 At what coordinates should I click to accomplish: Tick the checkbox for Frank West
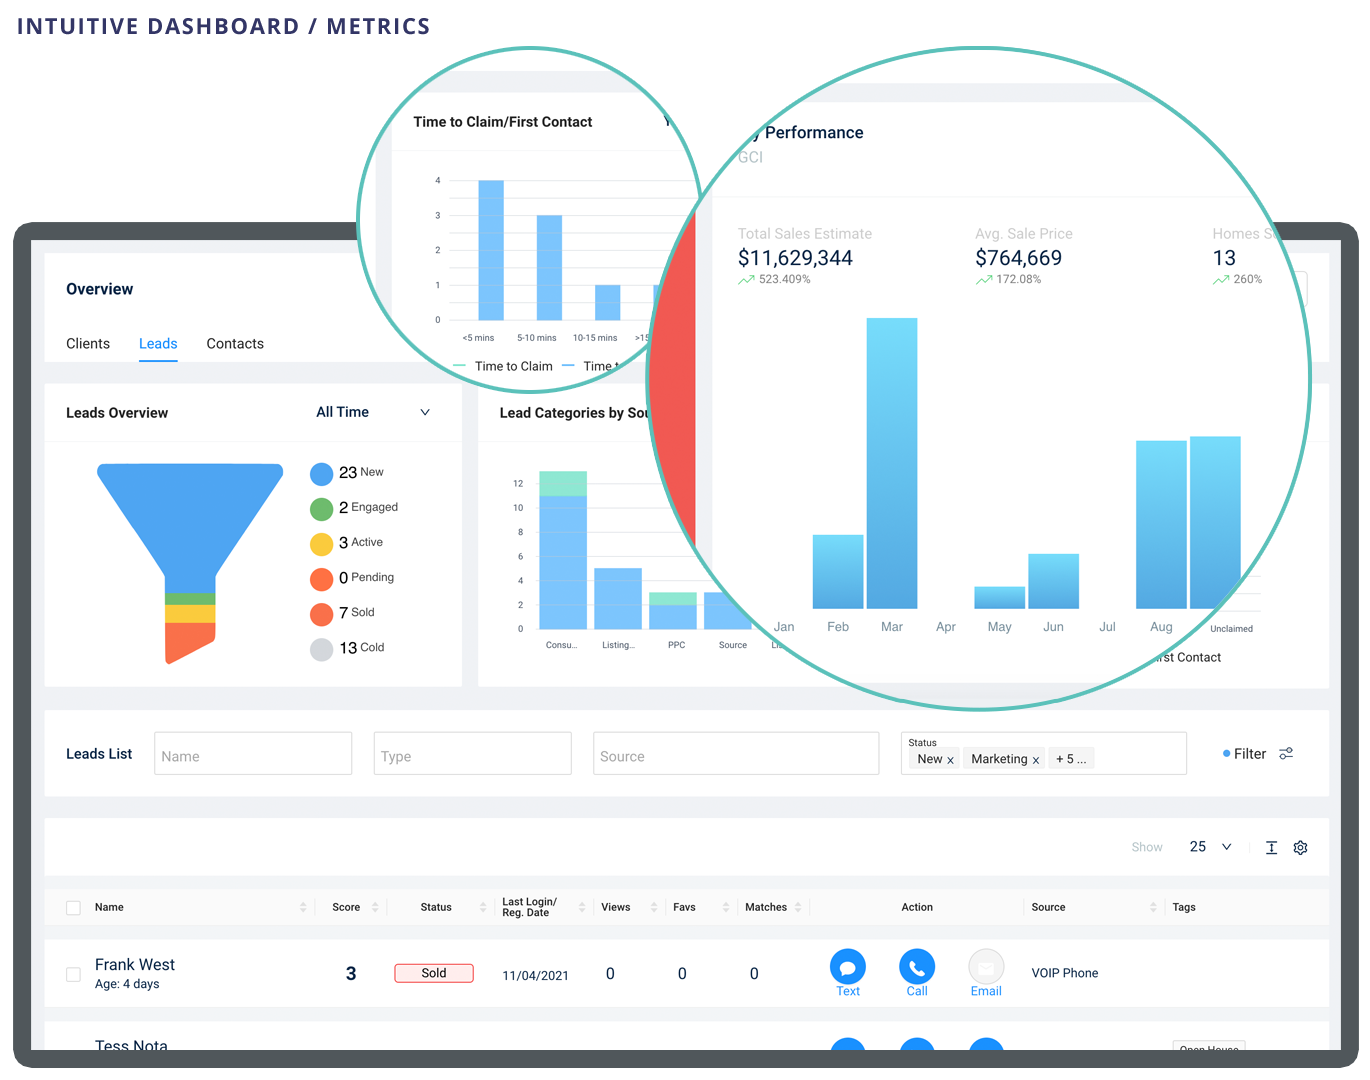[73, 974]
